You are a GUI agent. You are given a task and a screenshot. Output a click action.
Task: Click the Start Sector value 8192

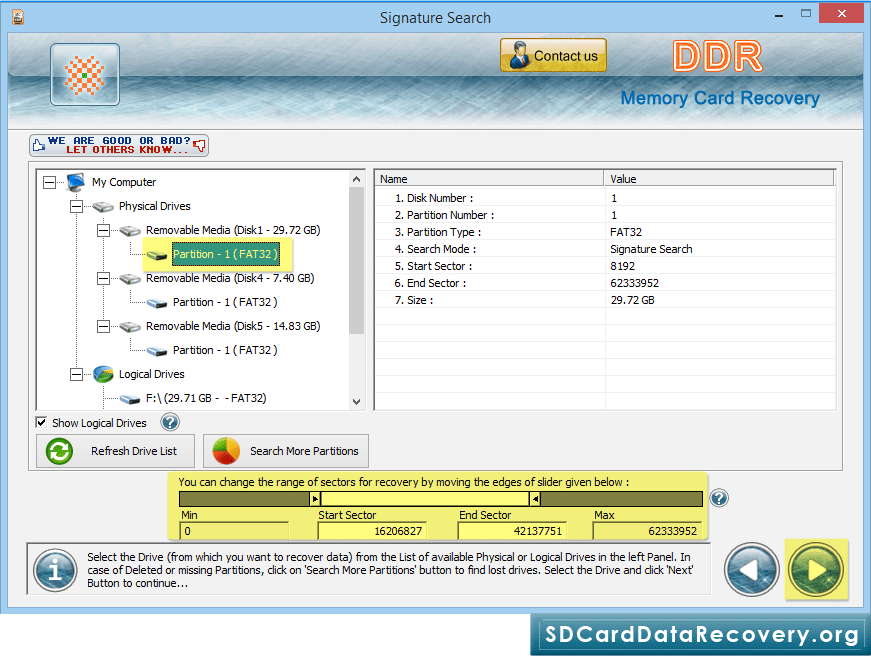(x=622, y=266)
